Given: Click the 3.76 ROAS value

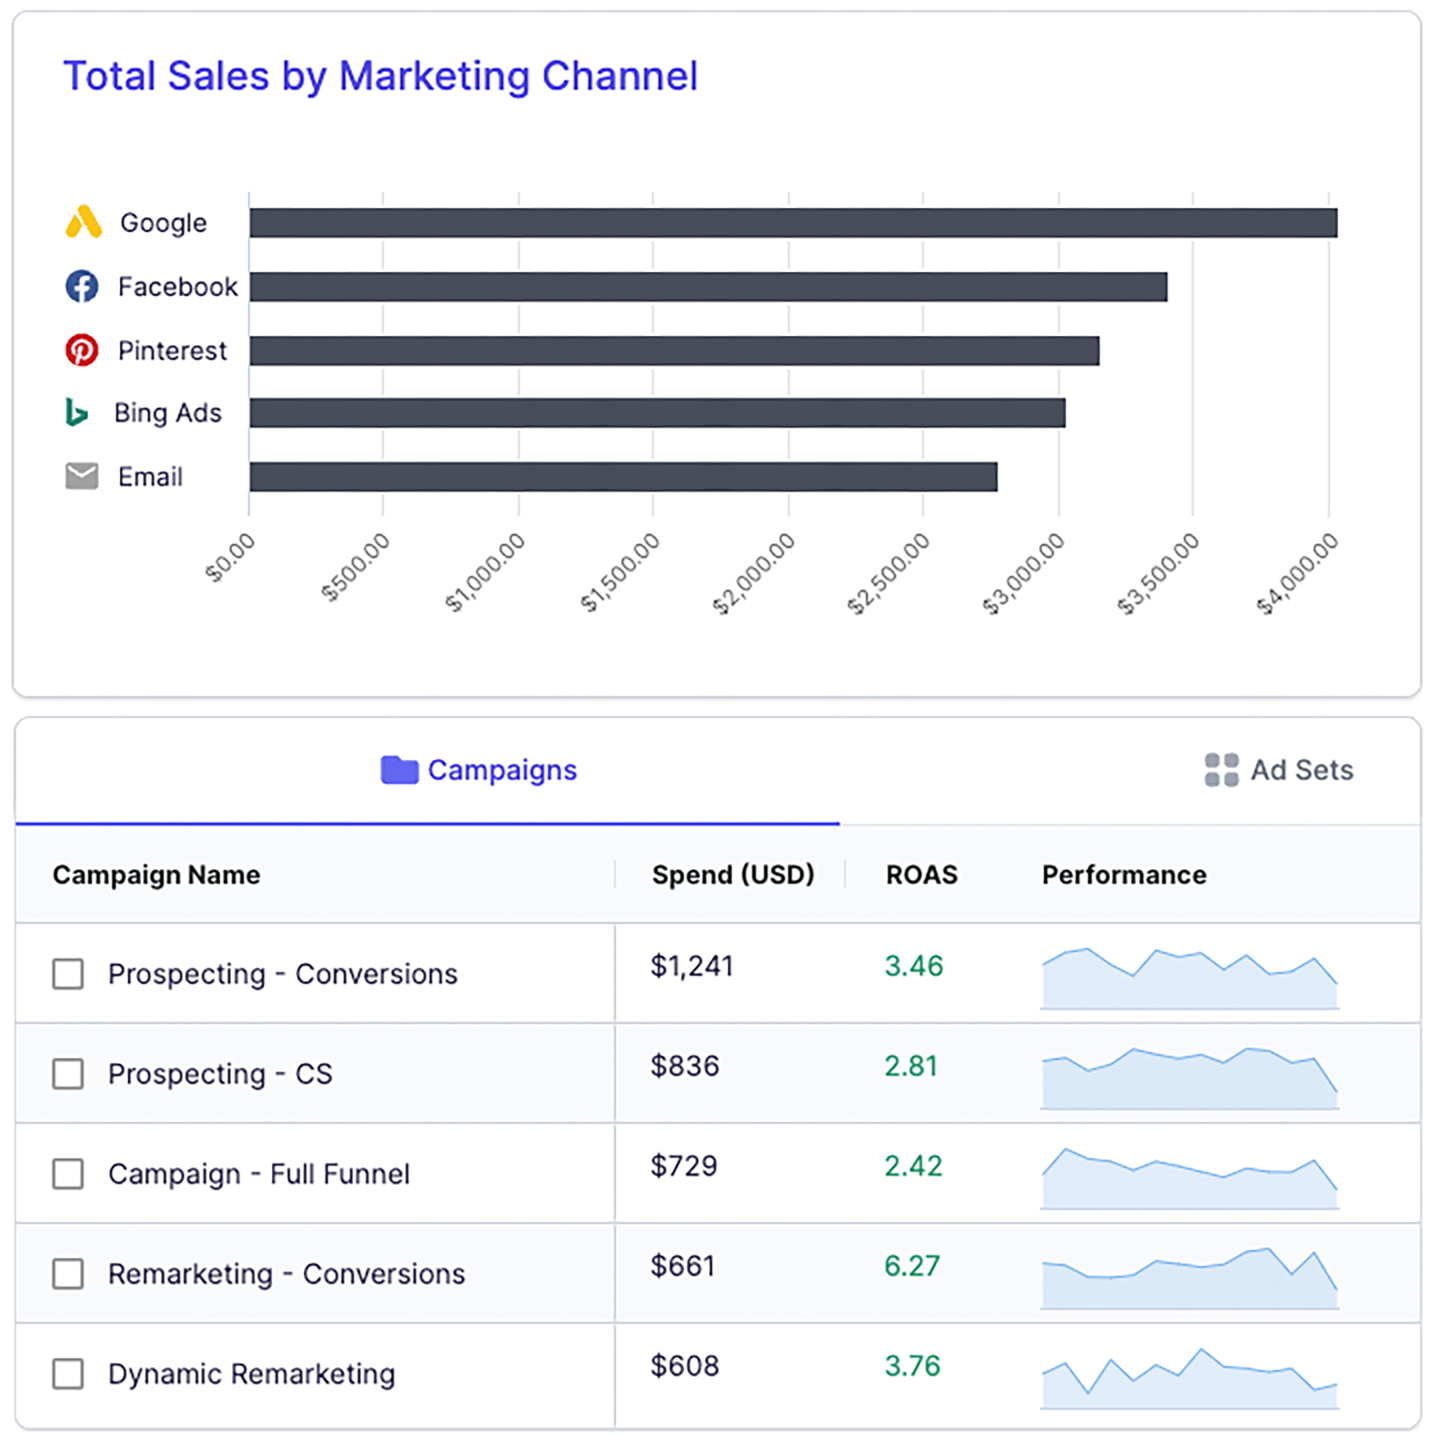Looking at the screenshot, I should point(912,1366).
